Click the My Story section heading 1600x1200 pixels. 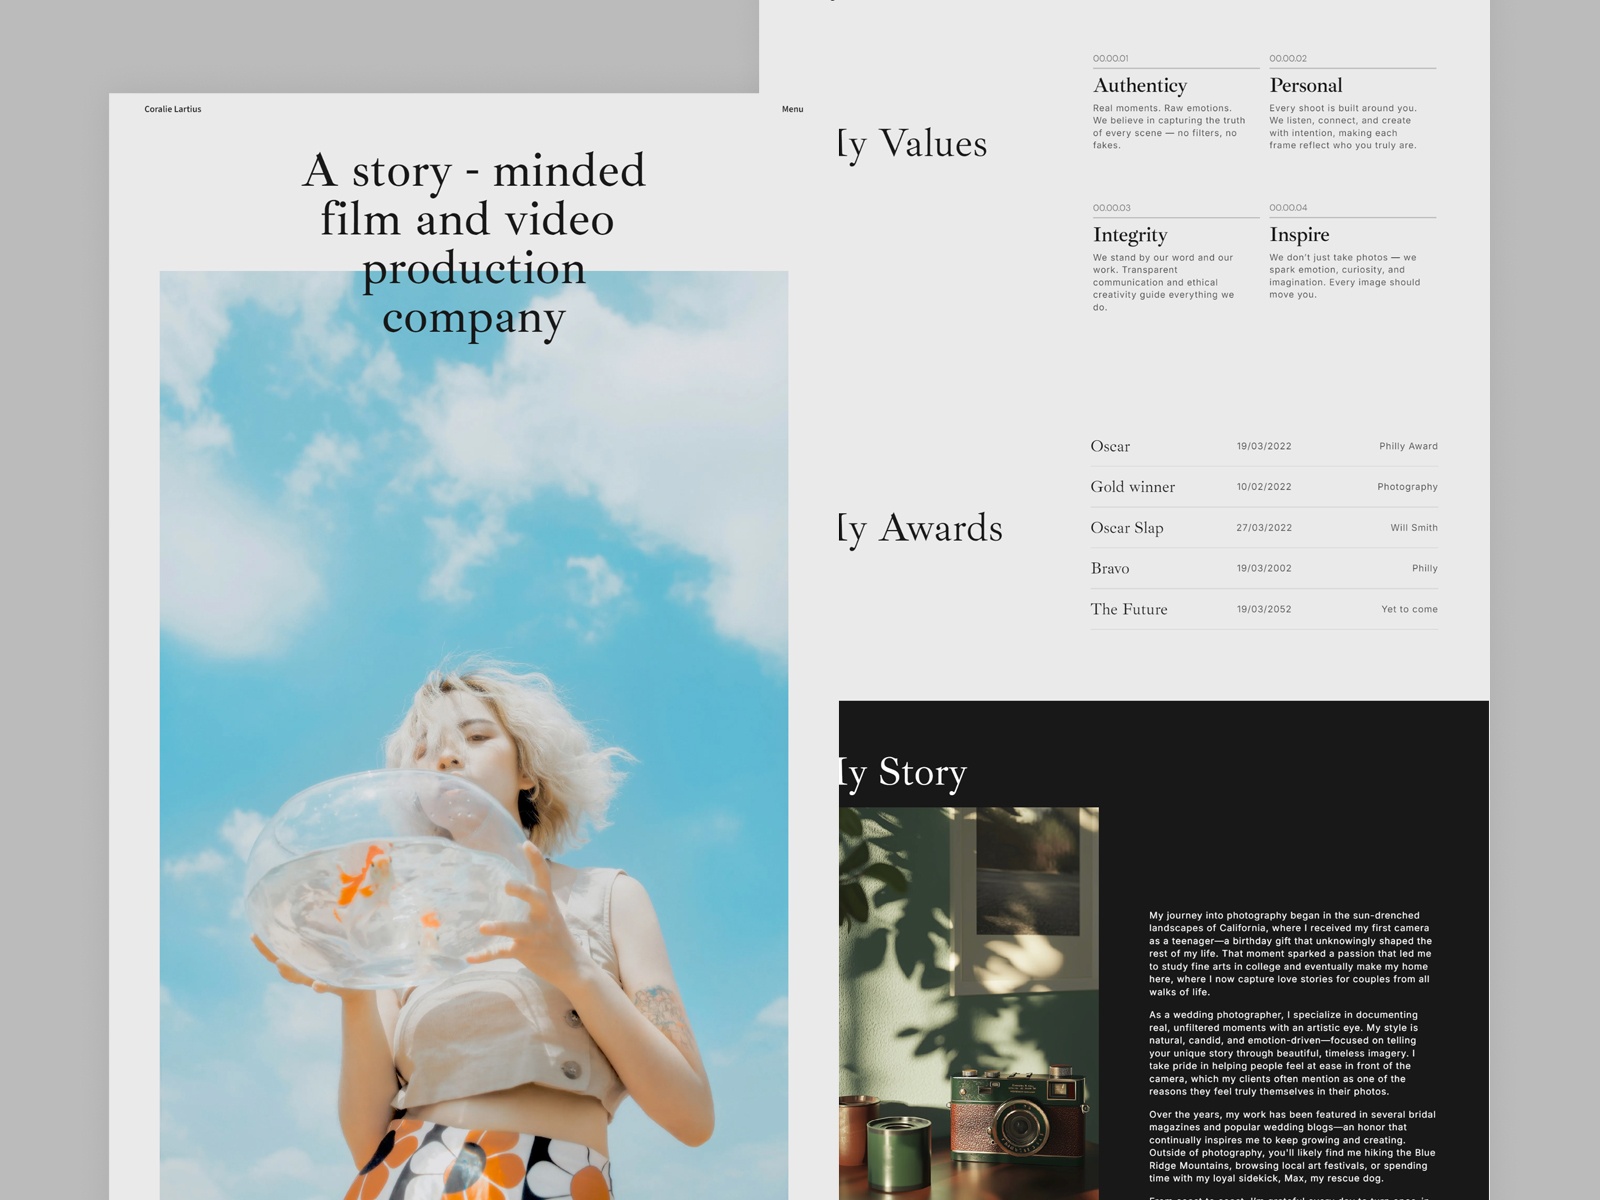pyautogui.click(x=903, y=772)
